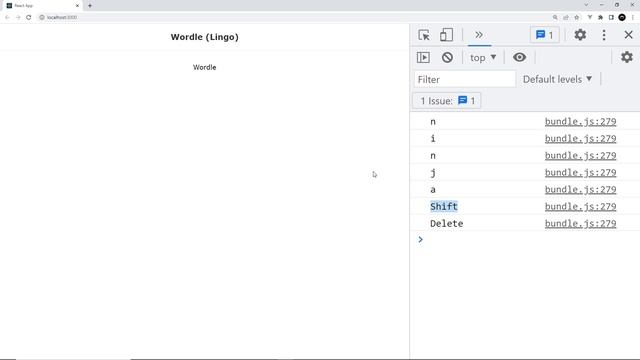Reload the page with browser refresh icon
The image size is (640, 360).
click(29, 17)
